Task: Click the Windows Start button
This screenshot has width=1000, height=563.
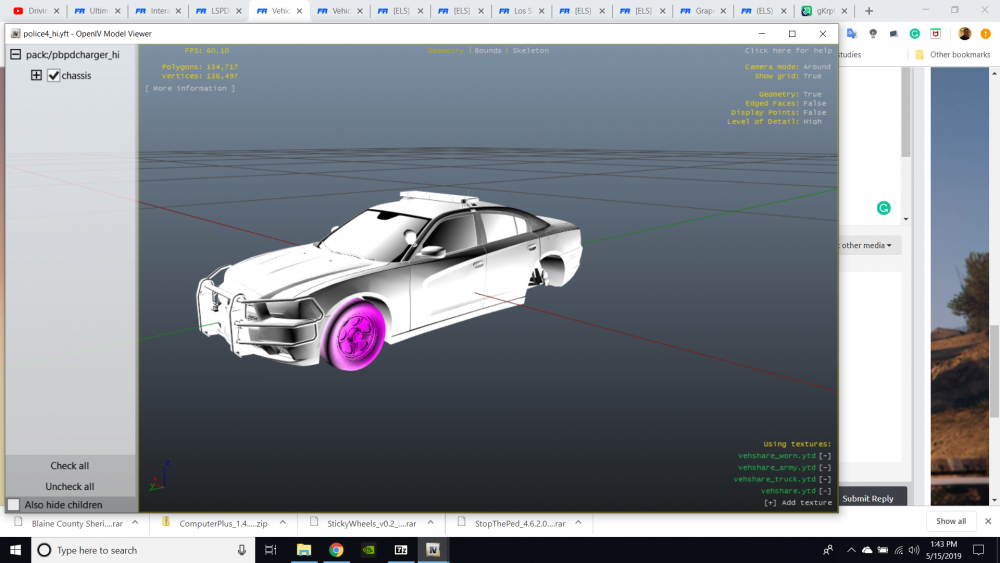Action: (16, 550)
